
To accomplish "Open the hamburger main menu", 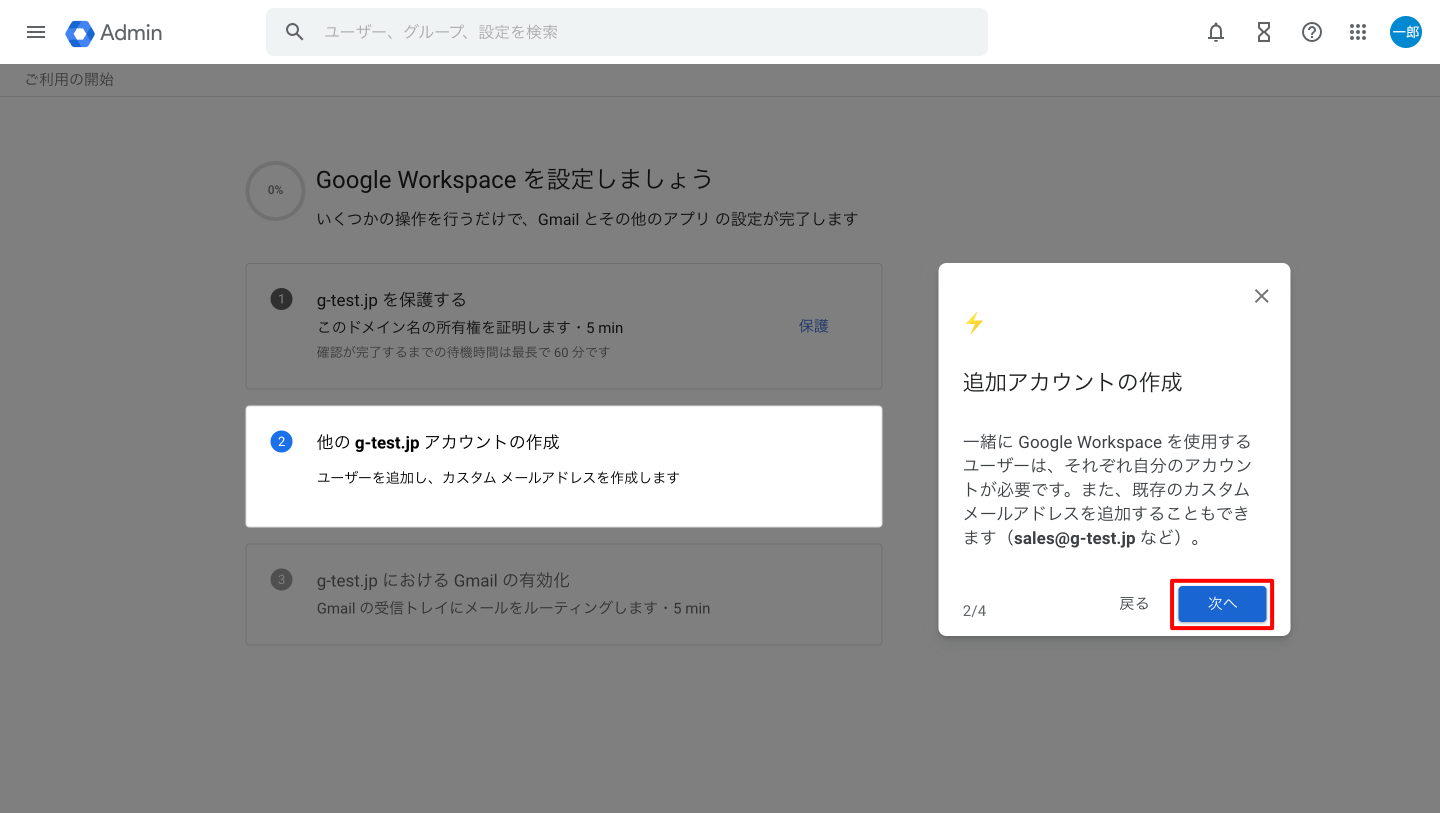I will (36, 32).
